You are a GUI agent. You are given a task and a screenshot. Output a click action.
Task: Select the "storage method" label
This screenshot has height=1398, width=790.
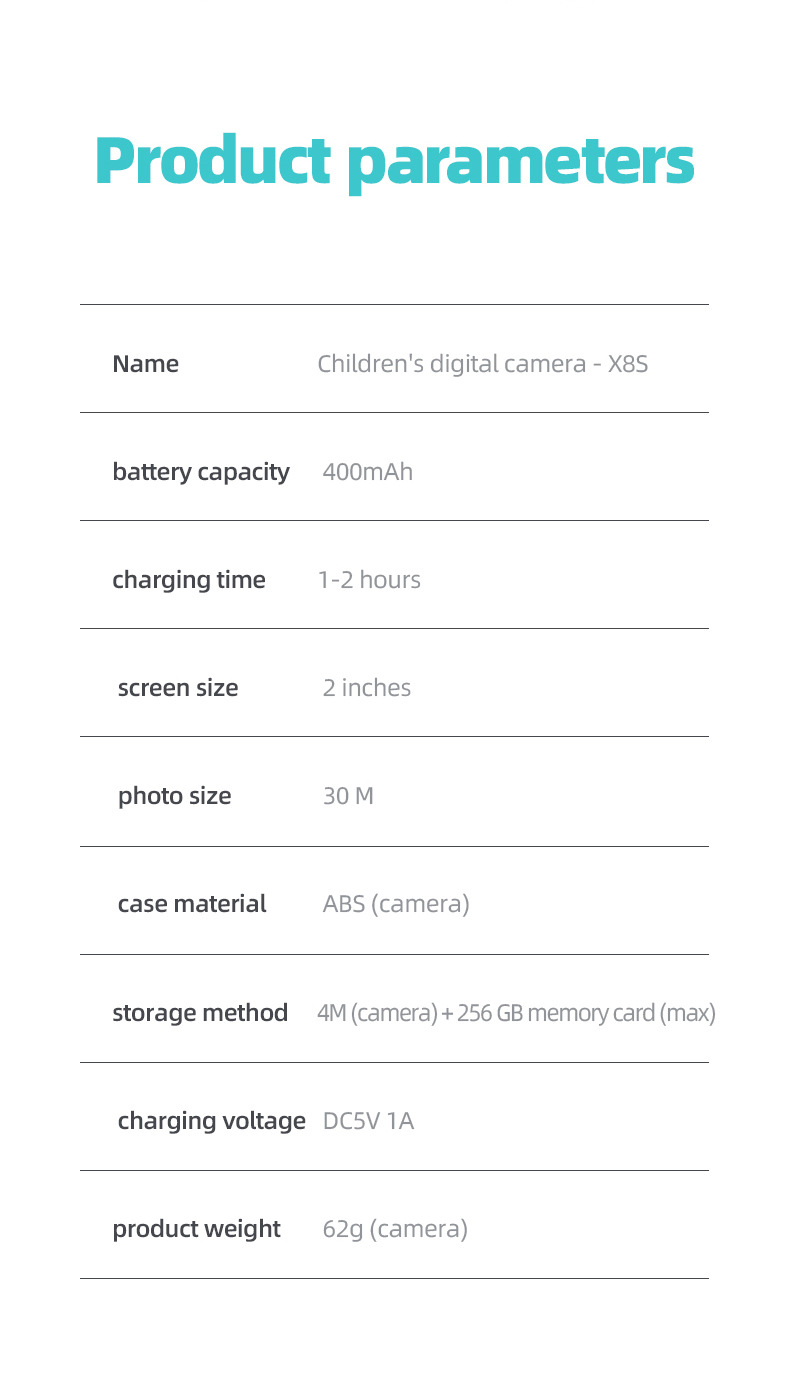[x=200, y=1013]
